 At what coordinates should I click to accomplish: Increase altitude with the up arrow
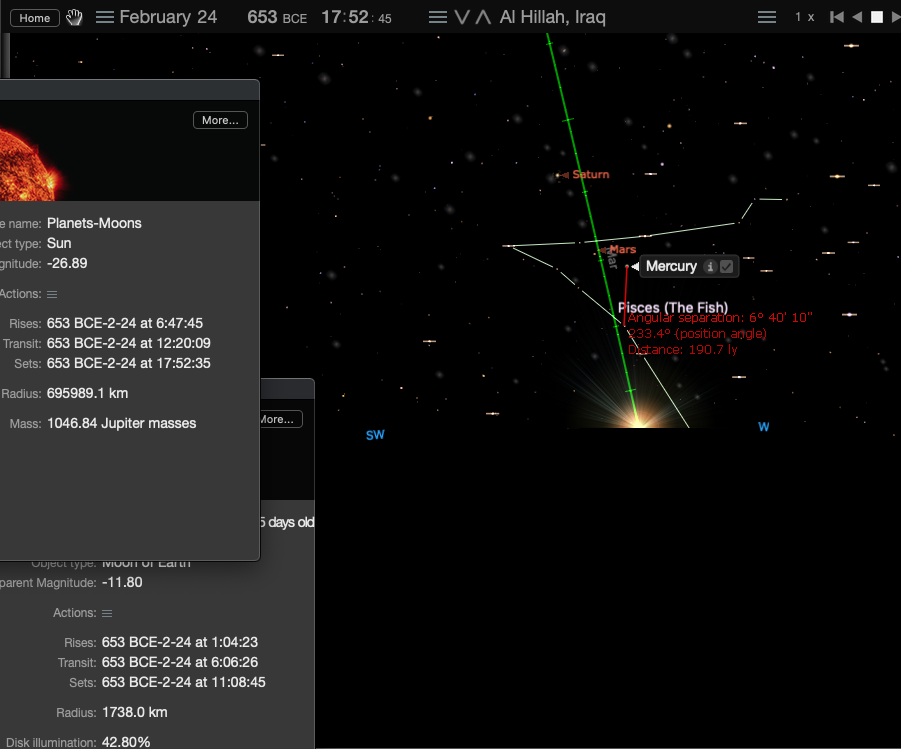pos(483,17)
